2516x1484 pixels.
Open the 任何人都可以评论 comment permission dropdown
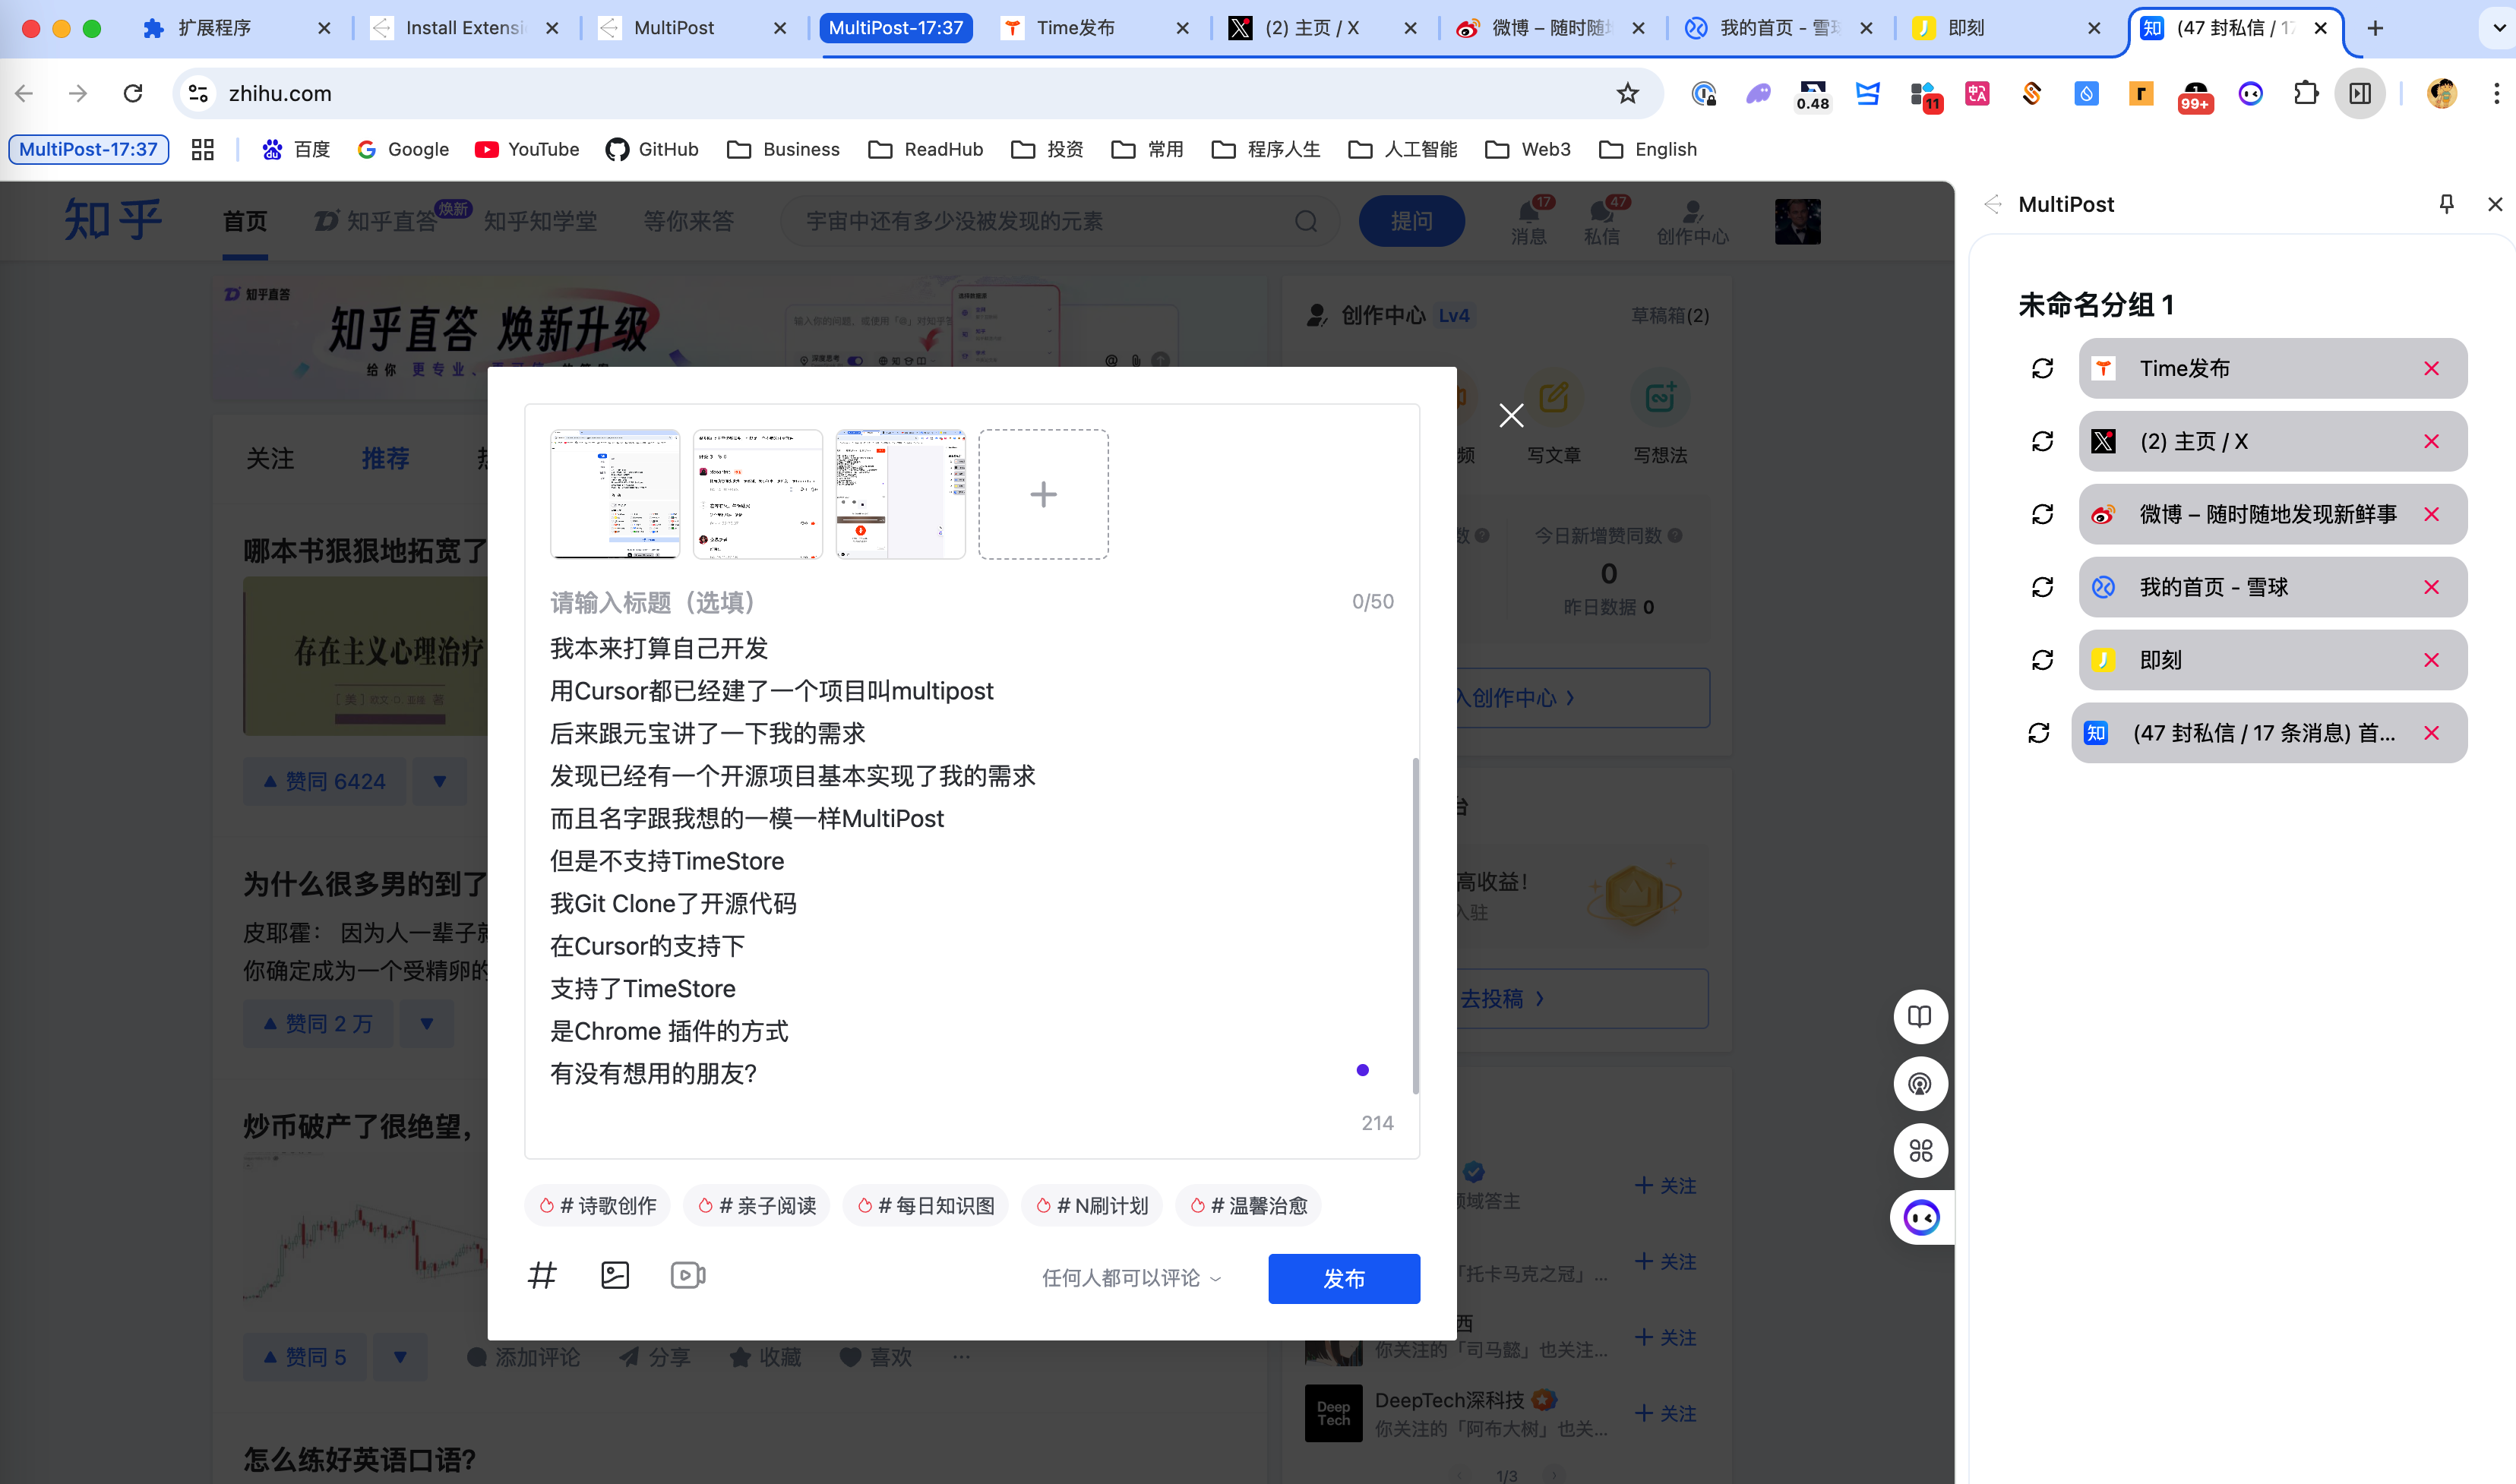click(1131, 1278)
